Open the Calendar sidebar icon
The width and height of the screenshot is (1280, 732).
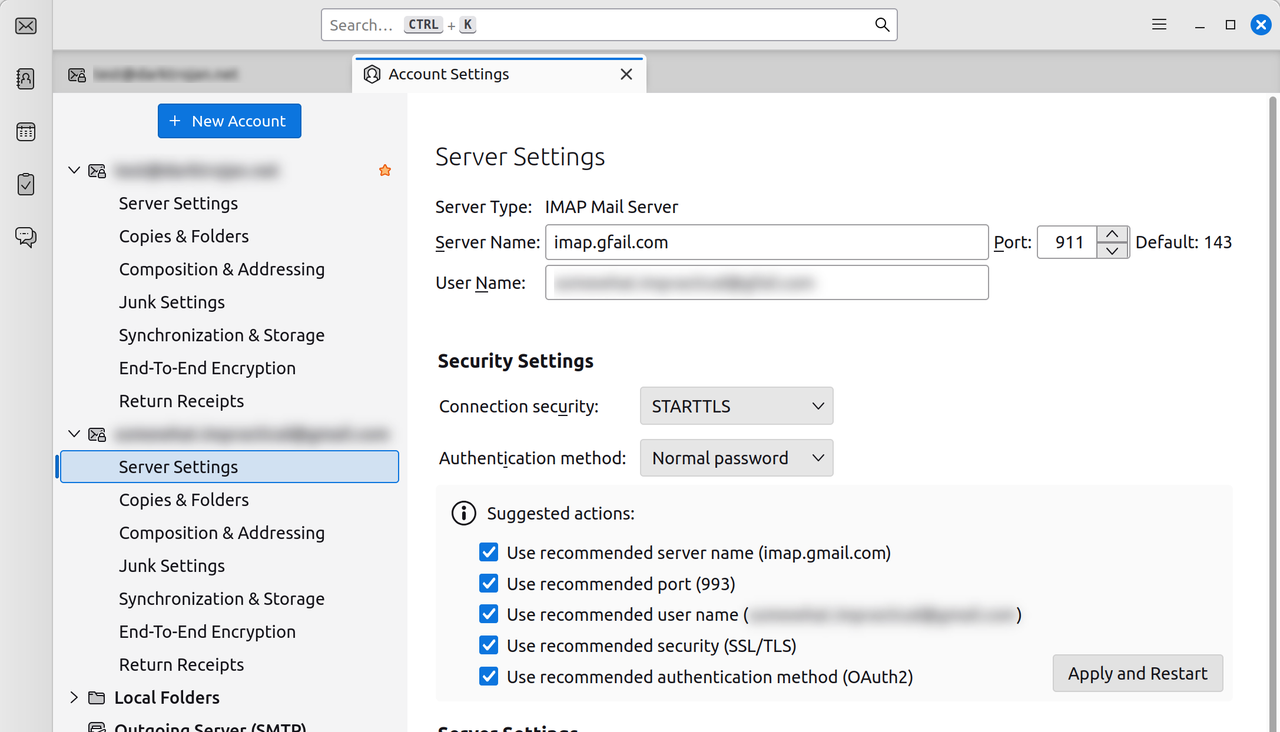pyautogui.click(x=26, y=131)
